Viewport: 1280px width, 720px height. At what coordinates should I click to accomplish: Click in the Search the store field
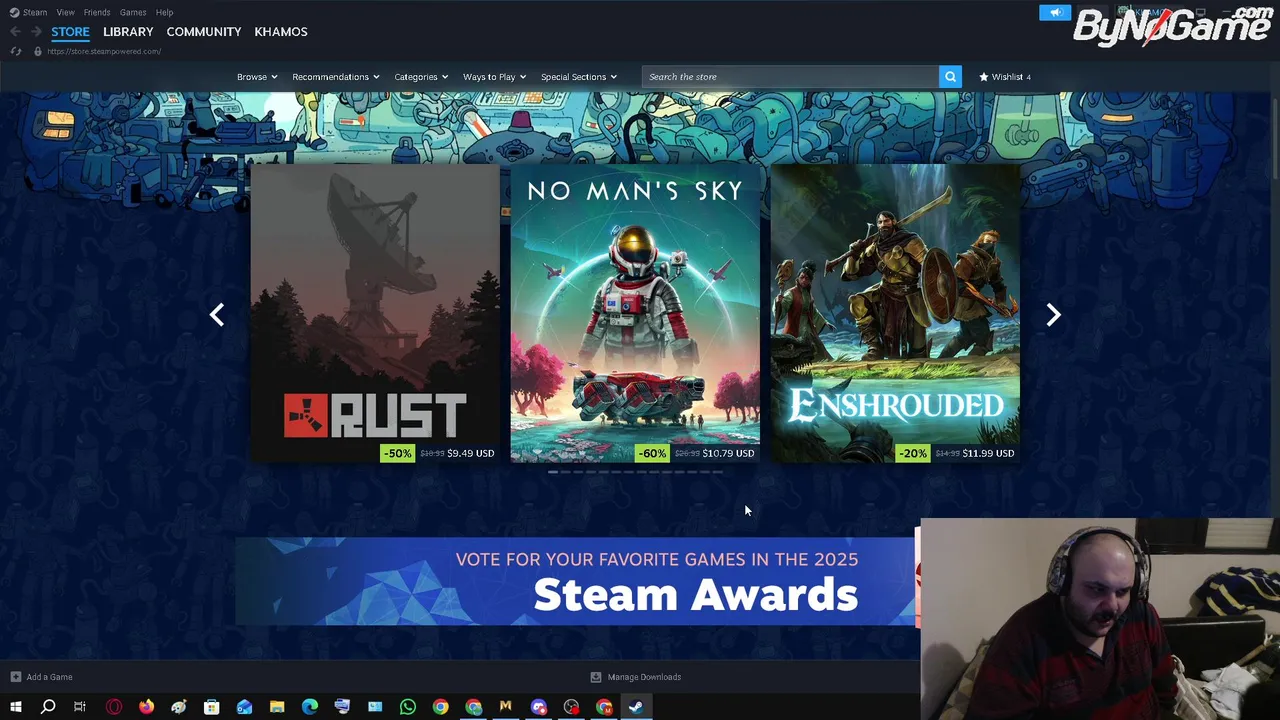click(x=790, y=77)
